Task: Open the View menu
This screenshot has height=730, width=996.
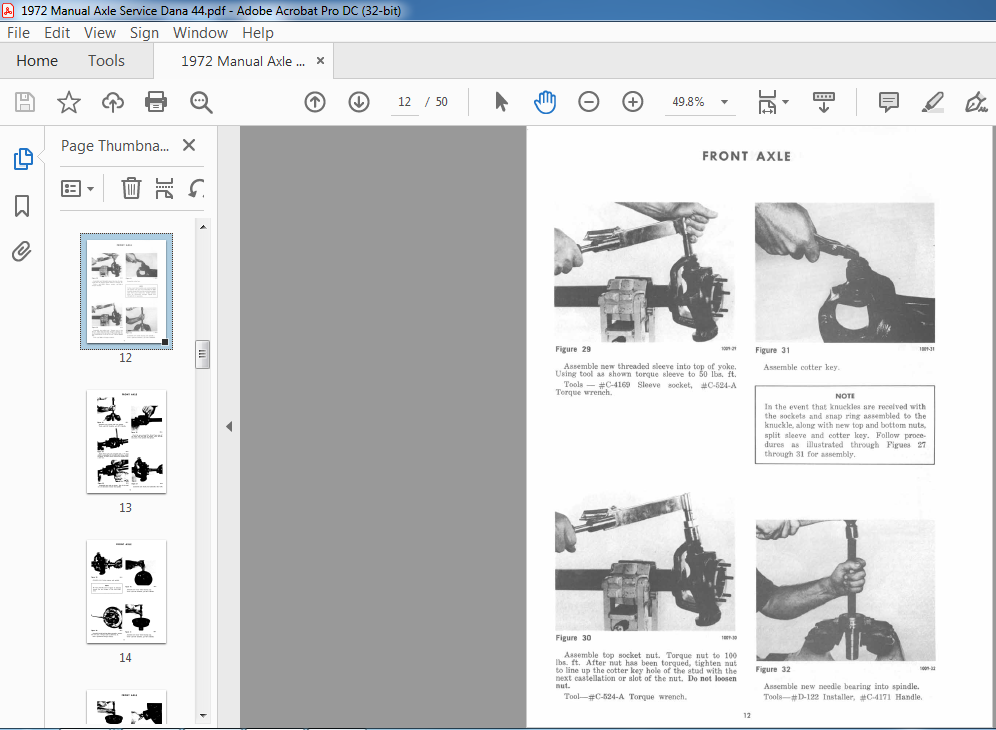Action: coord(100,33)
